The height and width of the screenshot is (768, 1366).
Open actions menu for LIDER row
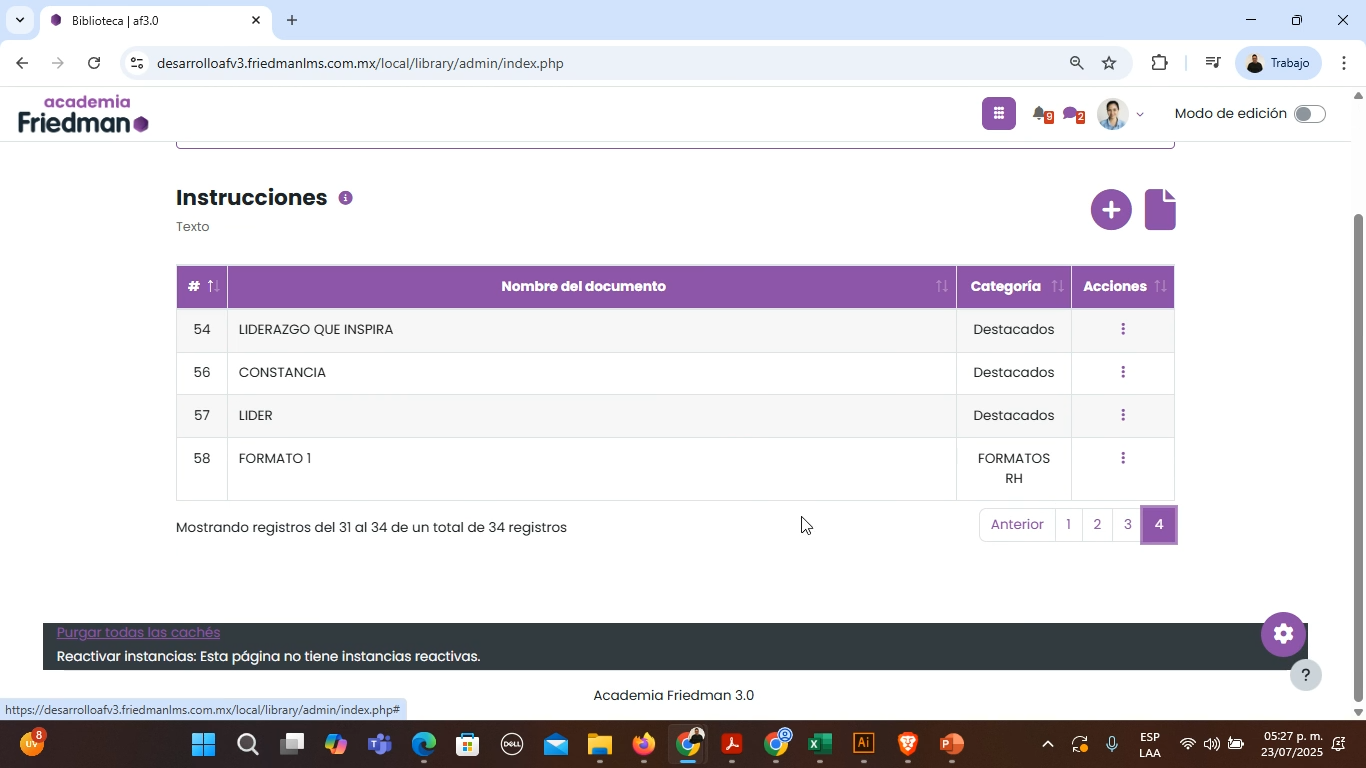(x=1123, y=415)
